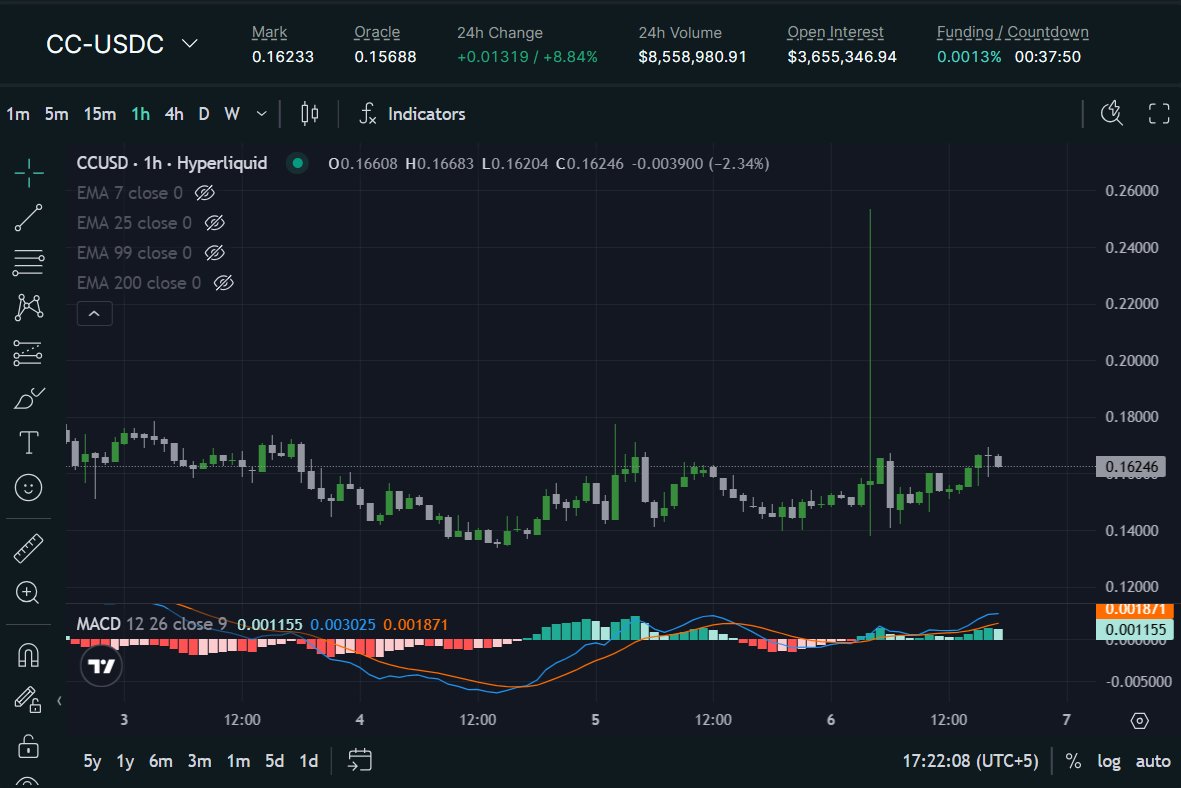Click the Oracle price label
1181x788 pixels.
377,32
